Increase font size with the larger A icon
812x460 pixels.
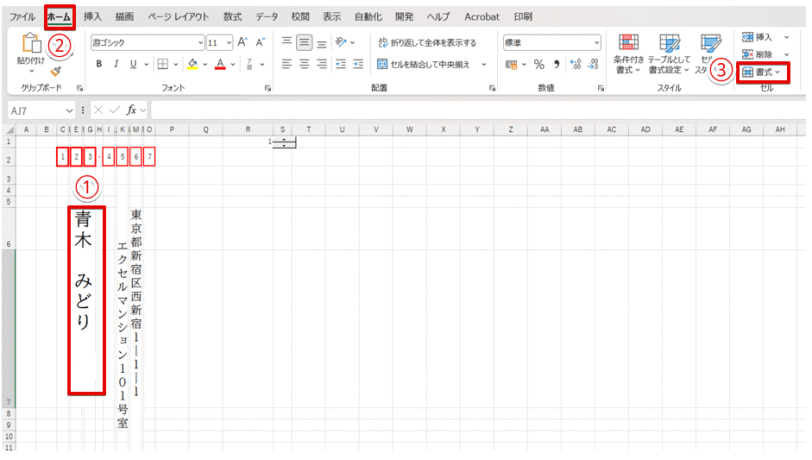[x=242, y=42]
